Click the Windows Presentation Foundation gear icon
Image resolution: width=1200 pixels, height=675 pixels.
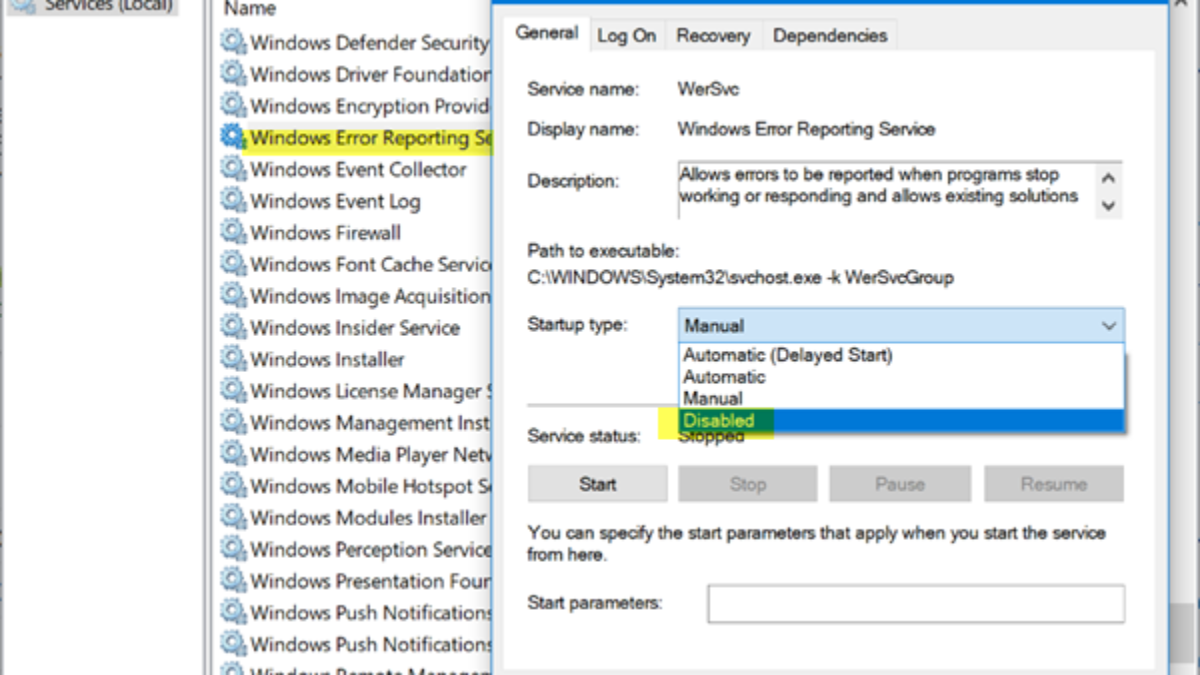click(233, 581)
